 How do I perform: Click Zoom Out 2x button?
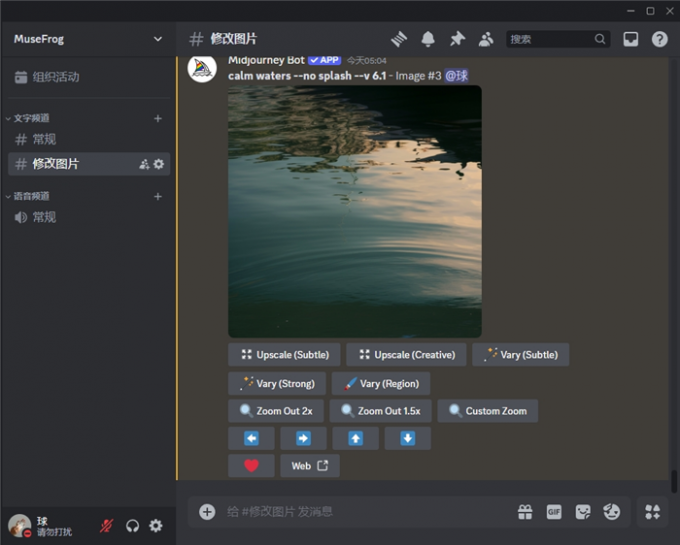[x=276, y=411]
